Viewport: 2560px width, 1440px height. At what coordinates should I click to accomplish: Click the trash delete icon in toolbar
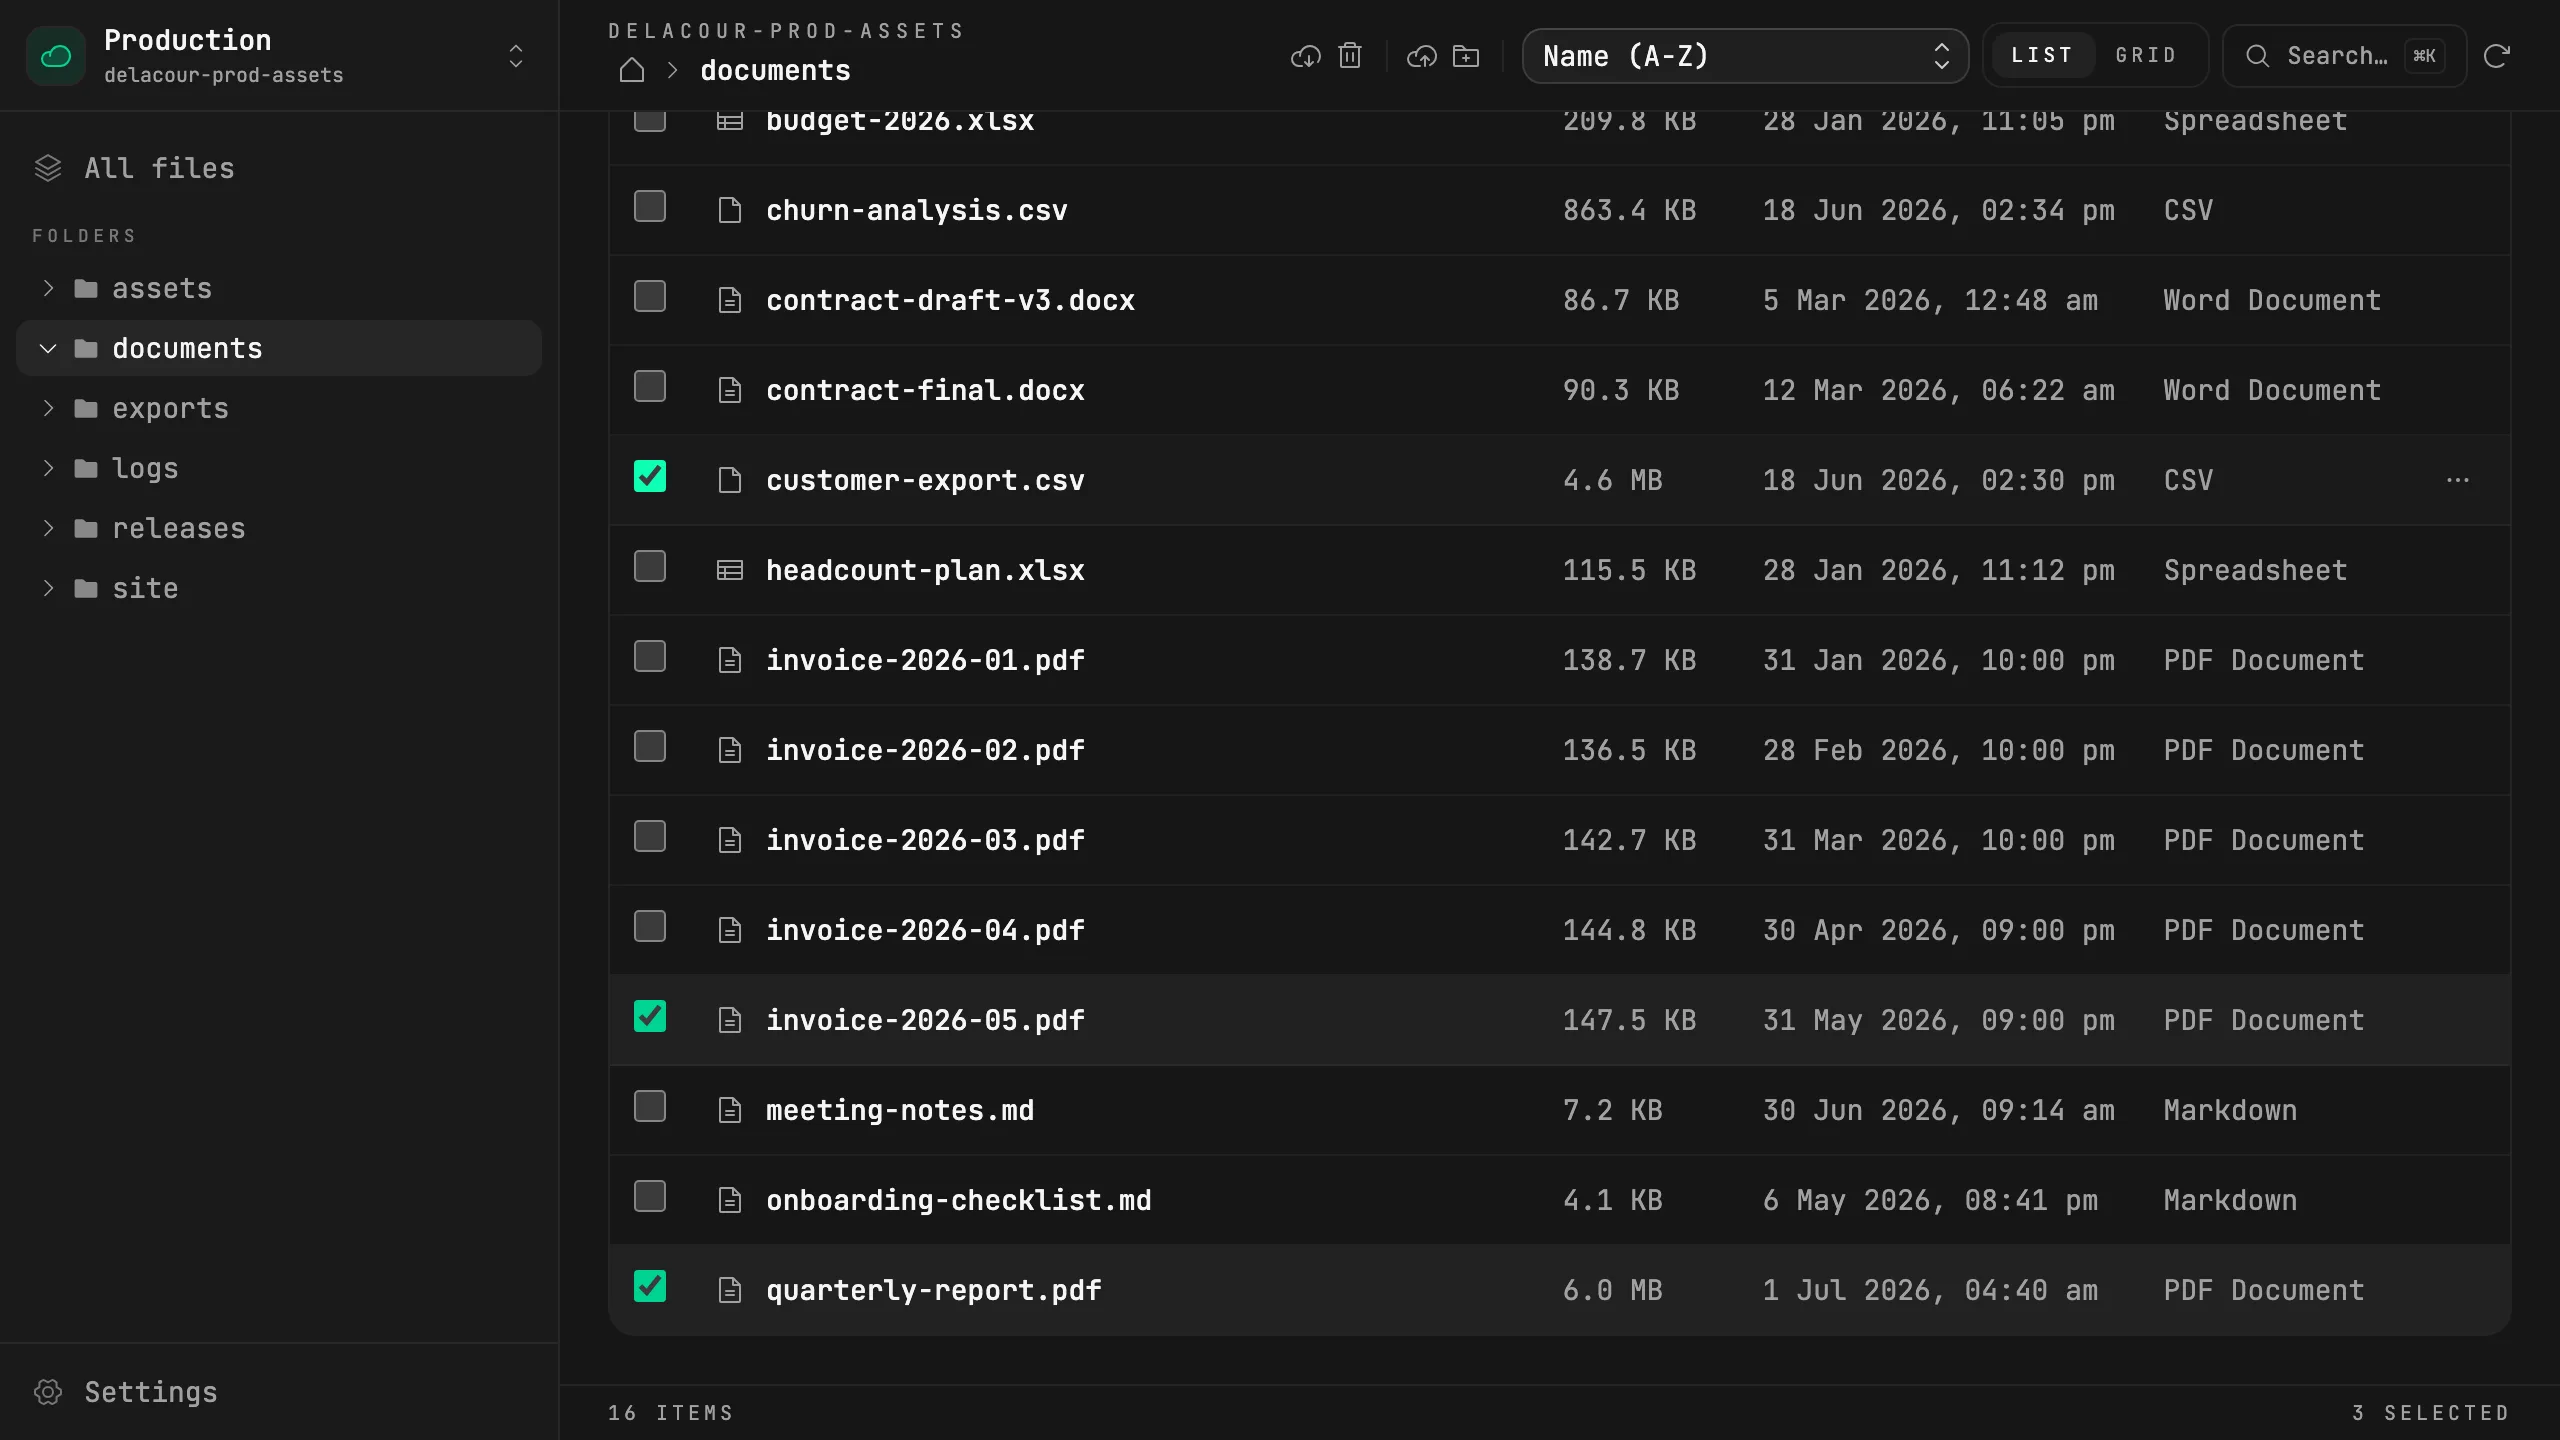tap(1350, 56)
